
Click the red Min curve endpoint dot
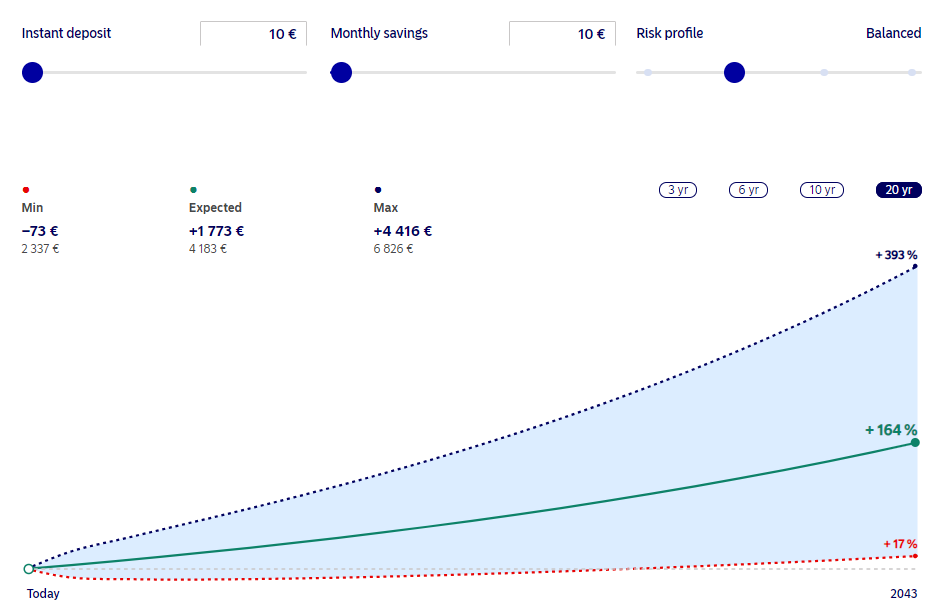tap(915, 556)
